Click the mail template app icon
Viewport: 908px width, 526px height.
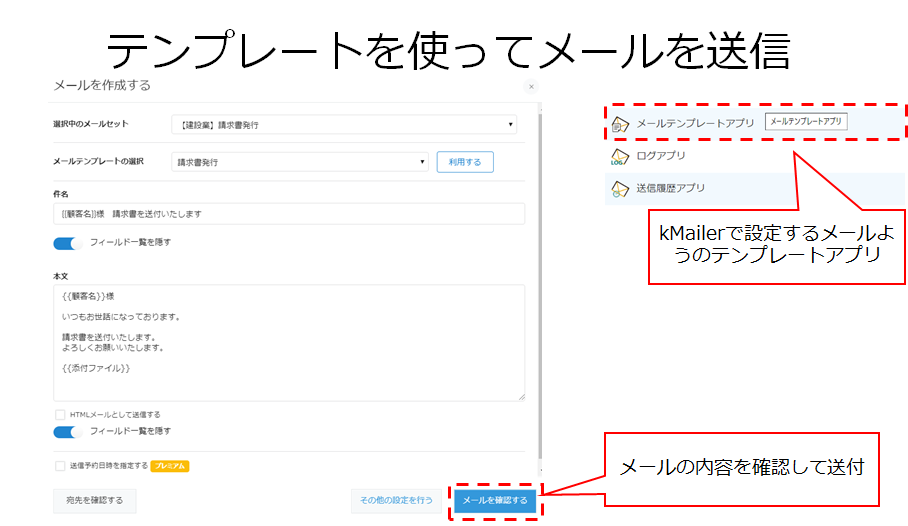pos(620,124)
